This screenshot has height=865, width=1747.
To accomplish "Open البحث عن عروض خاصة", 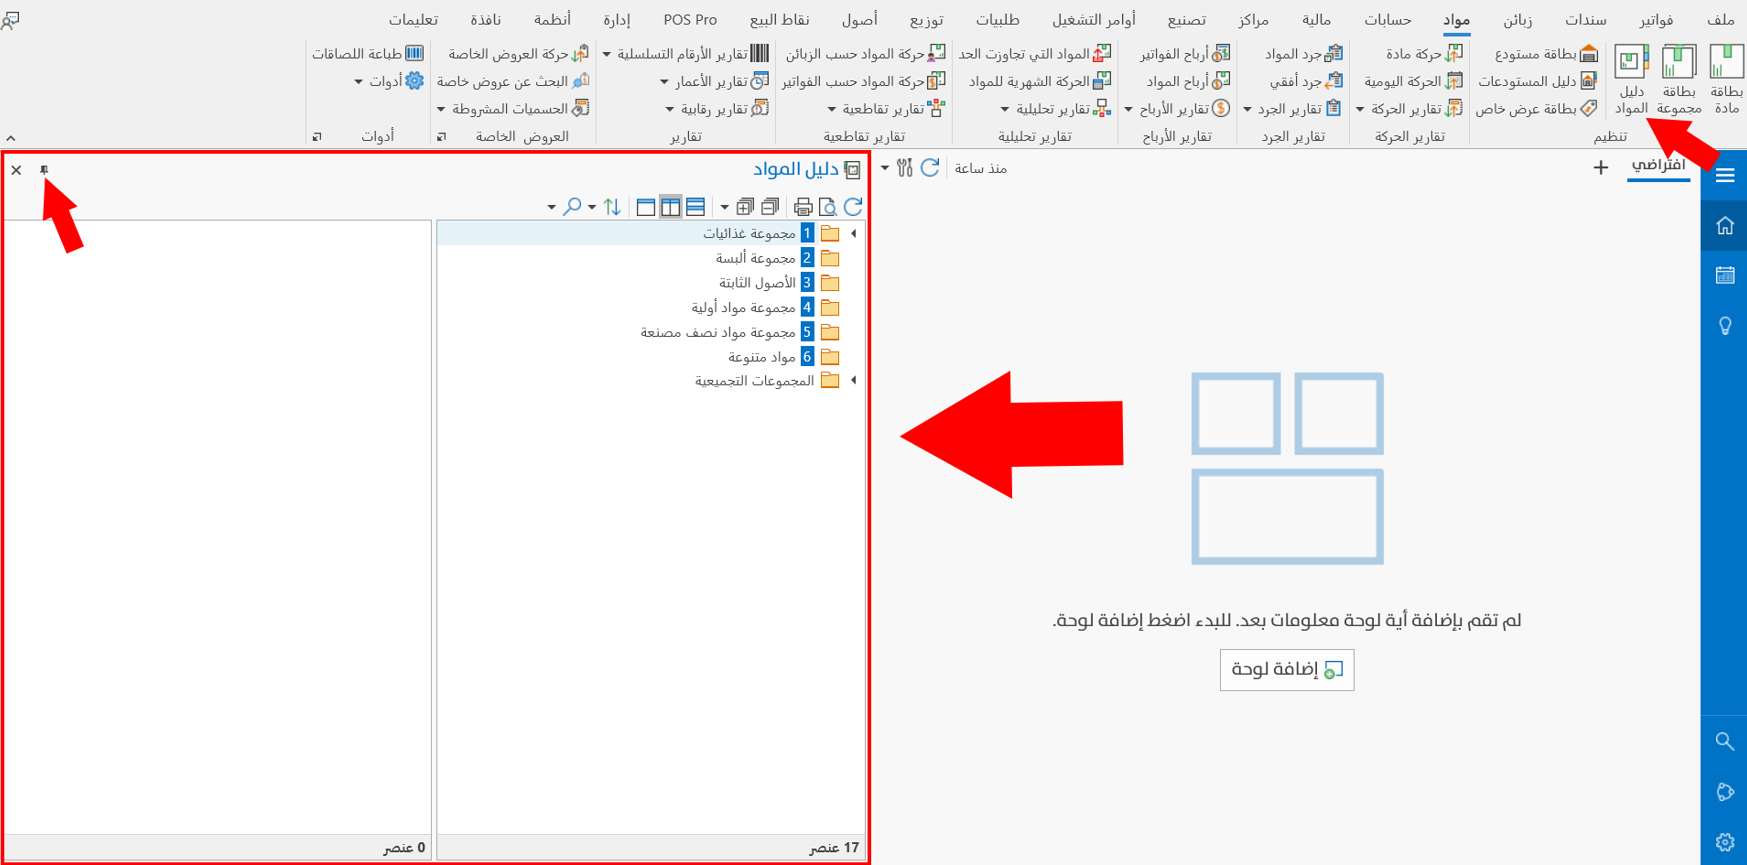I will click(513, 81).
